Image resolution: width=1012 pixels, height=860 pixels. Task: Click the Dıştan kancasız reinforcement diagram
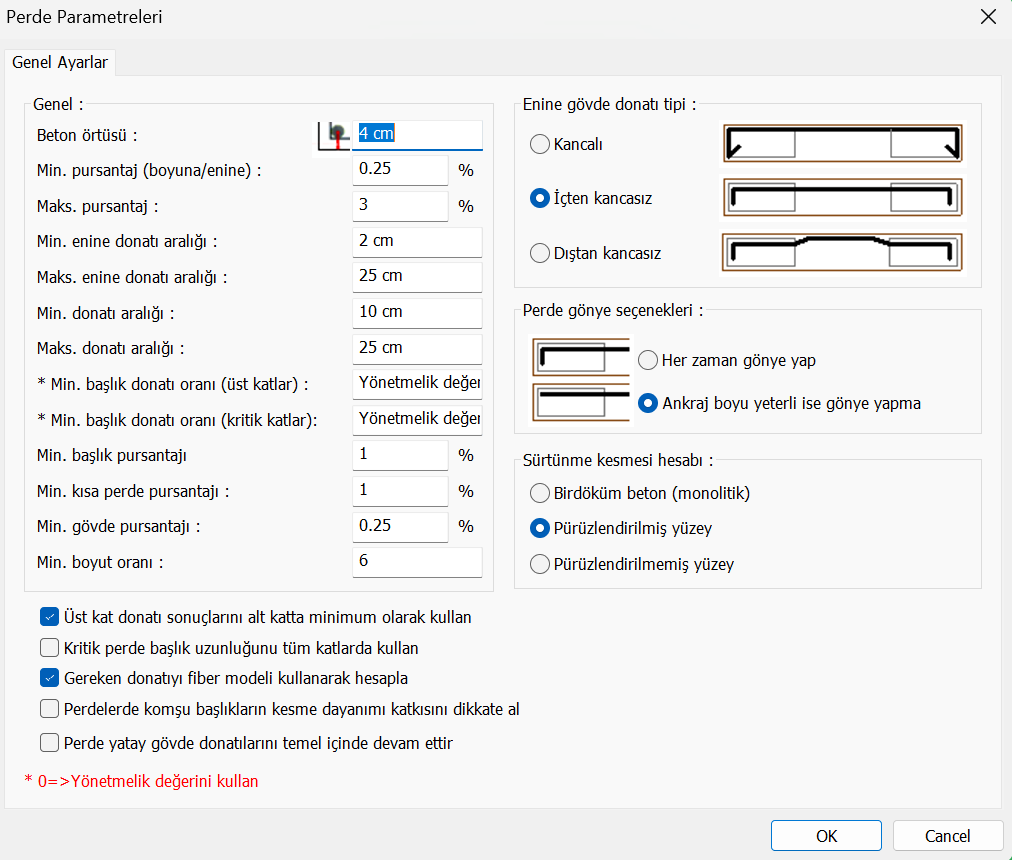841,252
